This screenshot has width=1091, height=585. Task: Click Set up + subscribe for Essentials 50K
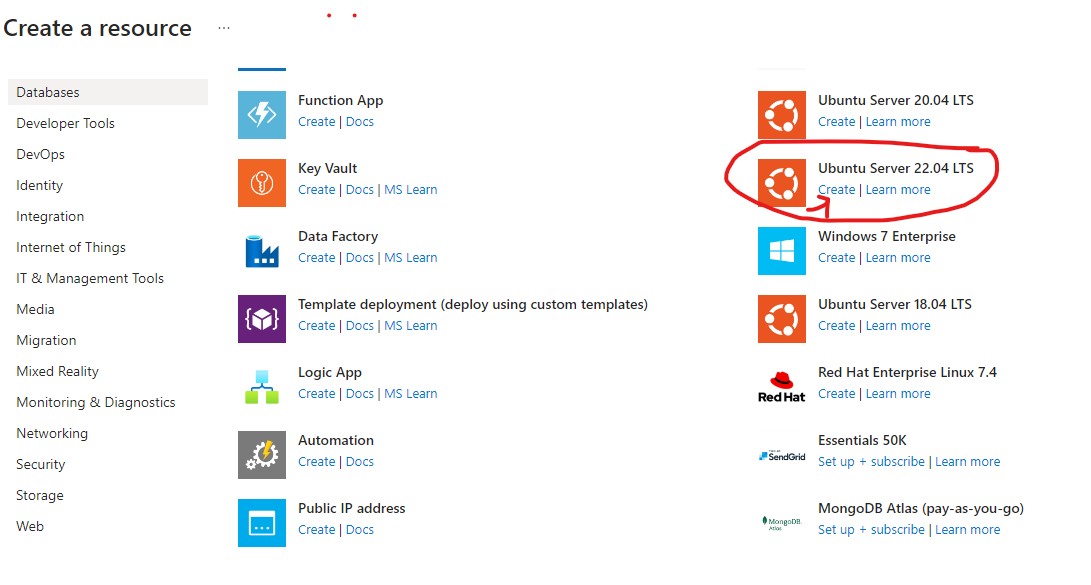coord(871,462)
